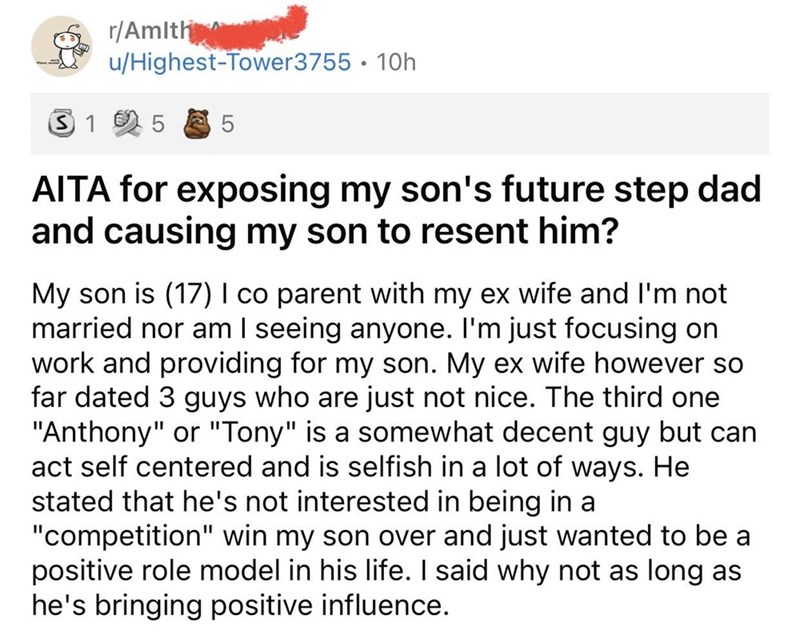The height and width of the screenshot is (642, 800).
Task: Click the bear Hugz award icon
Action: pos(198,125)
